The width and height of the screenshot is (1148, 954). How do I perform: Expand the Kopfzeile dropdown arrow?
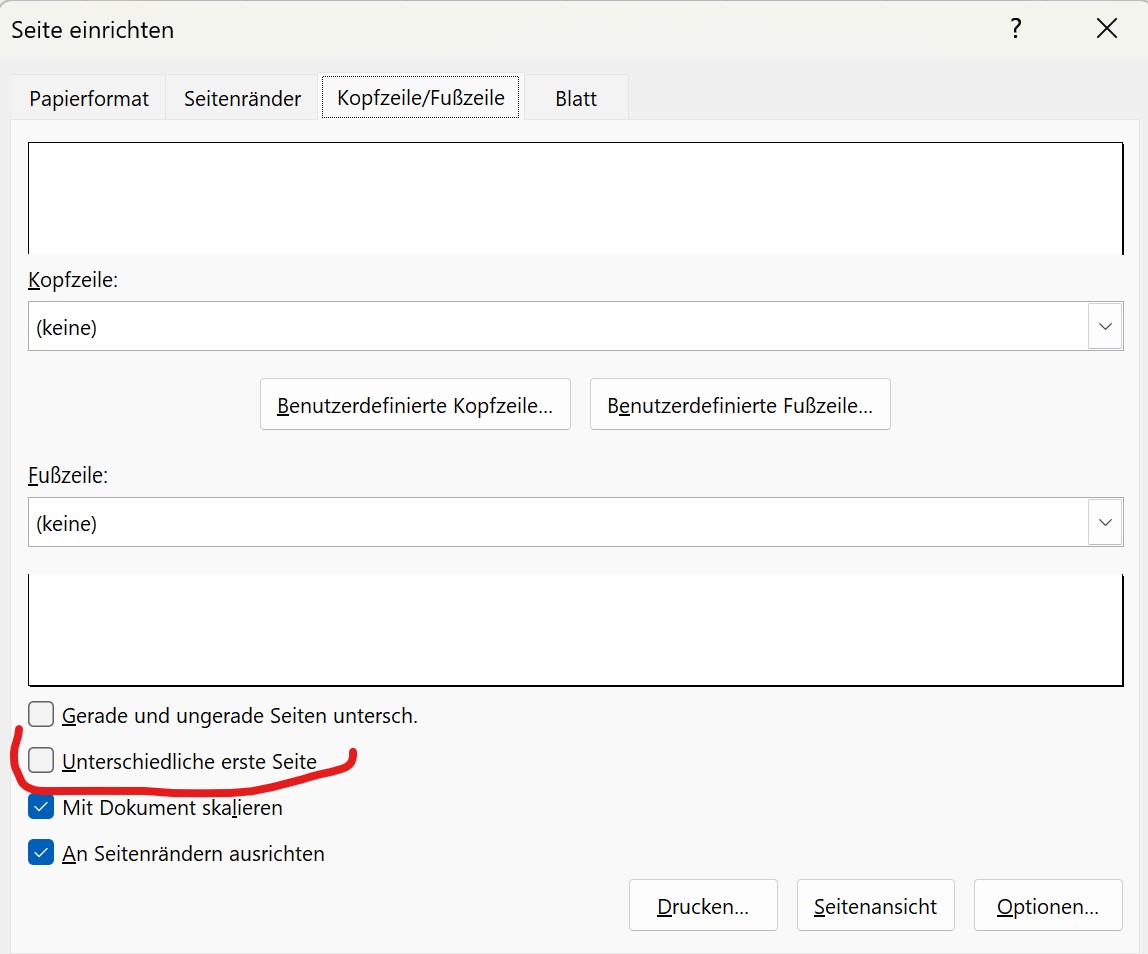pyautogui.click(x=1105, y=327)
